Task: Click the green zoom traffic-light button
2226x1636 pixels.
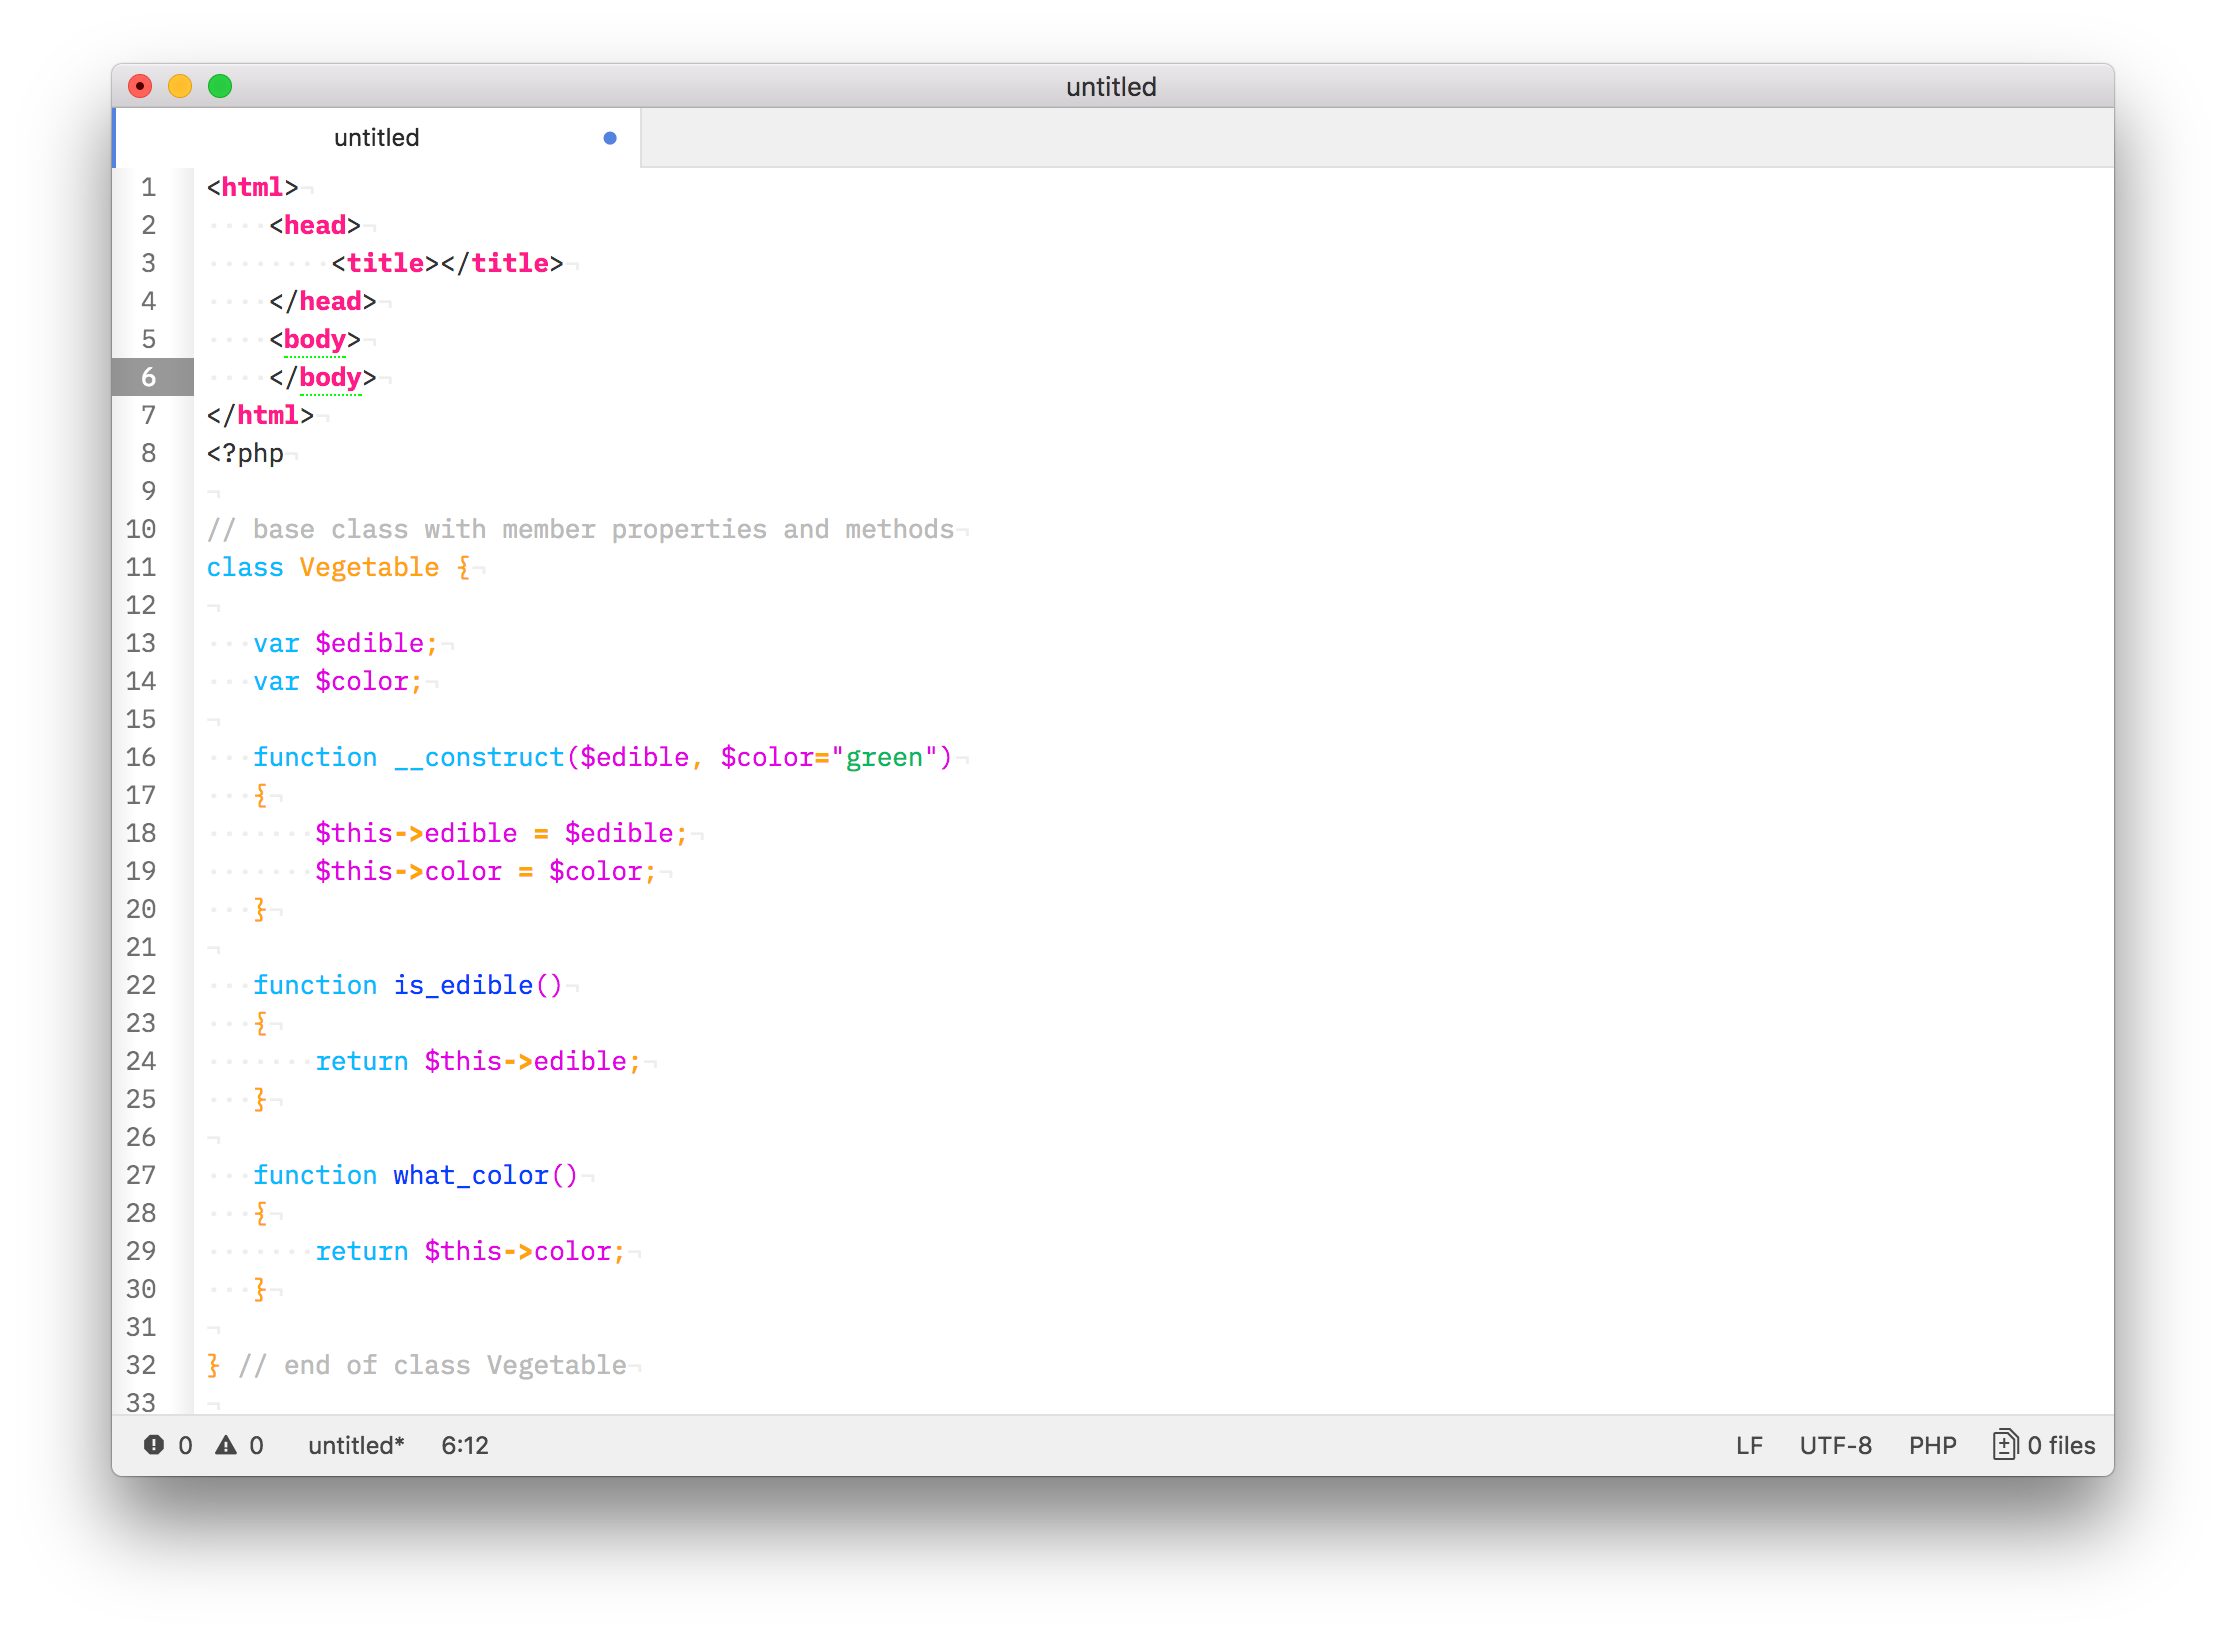Action: [219, 86]
